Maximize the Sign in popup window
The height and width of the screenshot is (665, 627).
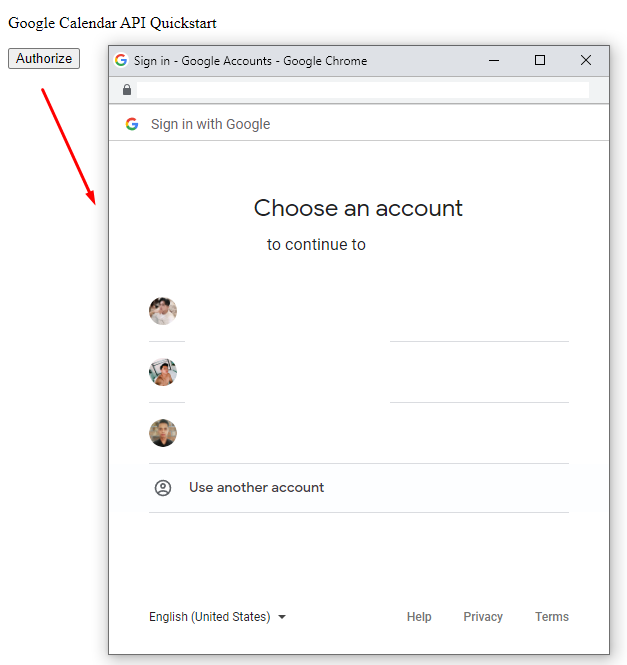click(540, 61)
